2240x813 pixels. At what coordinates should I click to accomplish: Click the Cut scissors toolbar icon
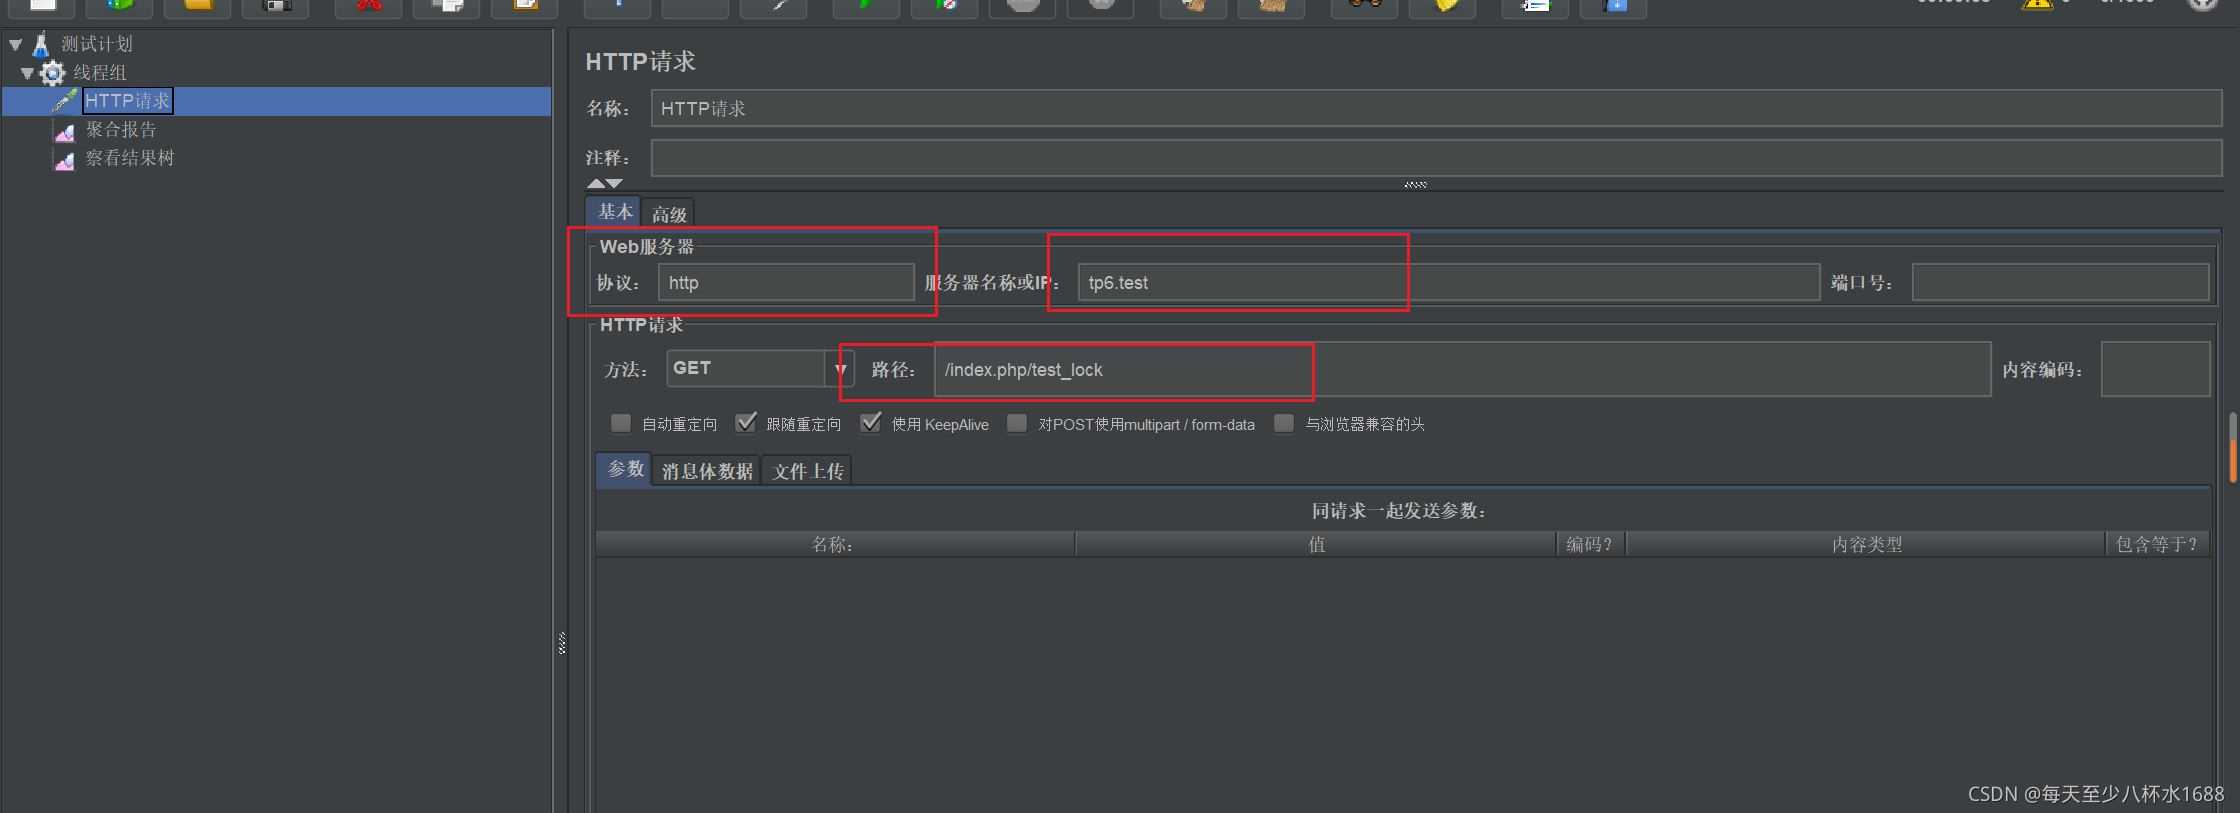(x=369, y=6)
